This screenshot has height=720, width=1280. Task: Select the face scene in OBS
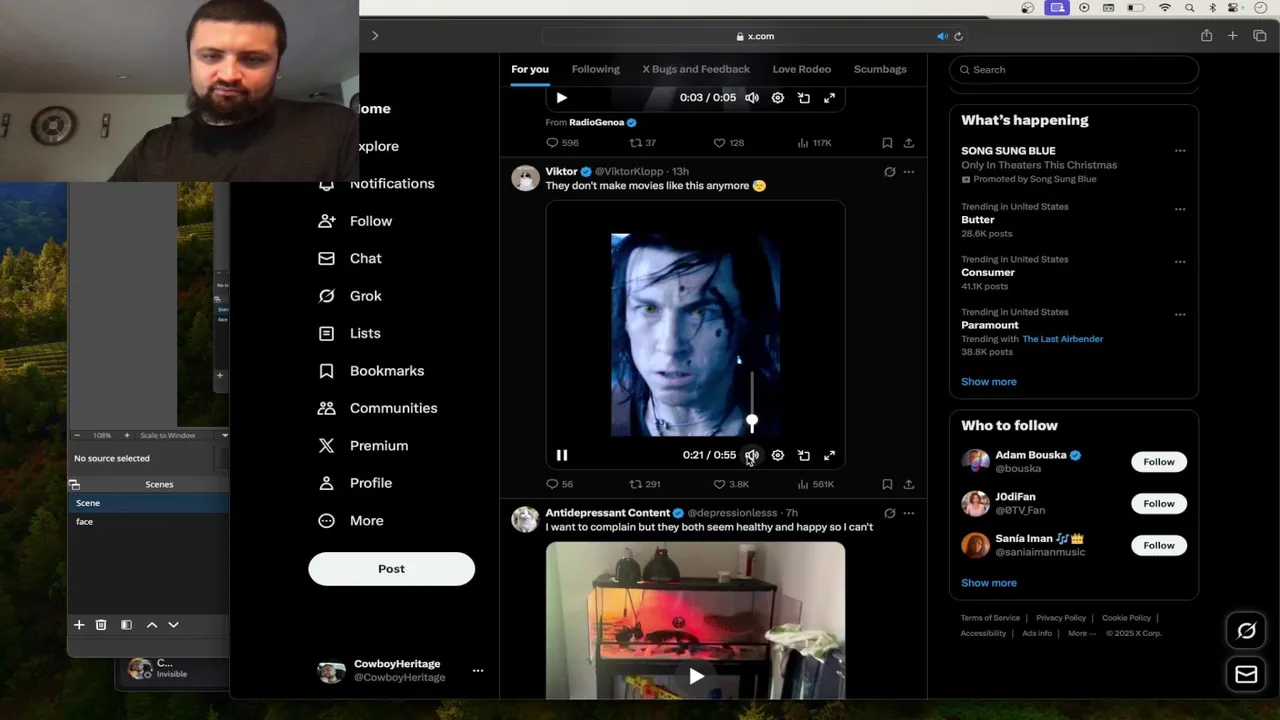[x=148, y=522]
